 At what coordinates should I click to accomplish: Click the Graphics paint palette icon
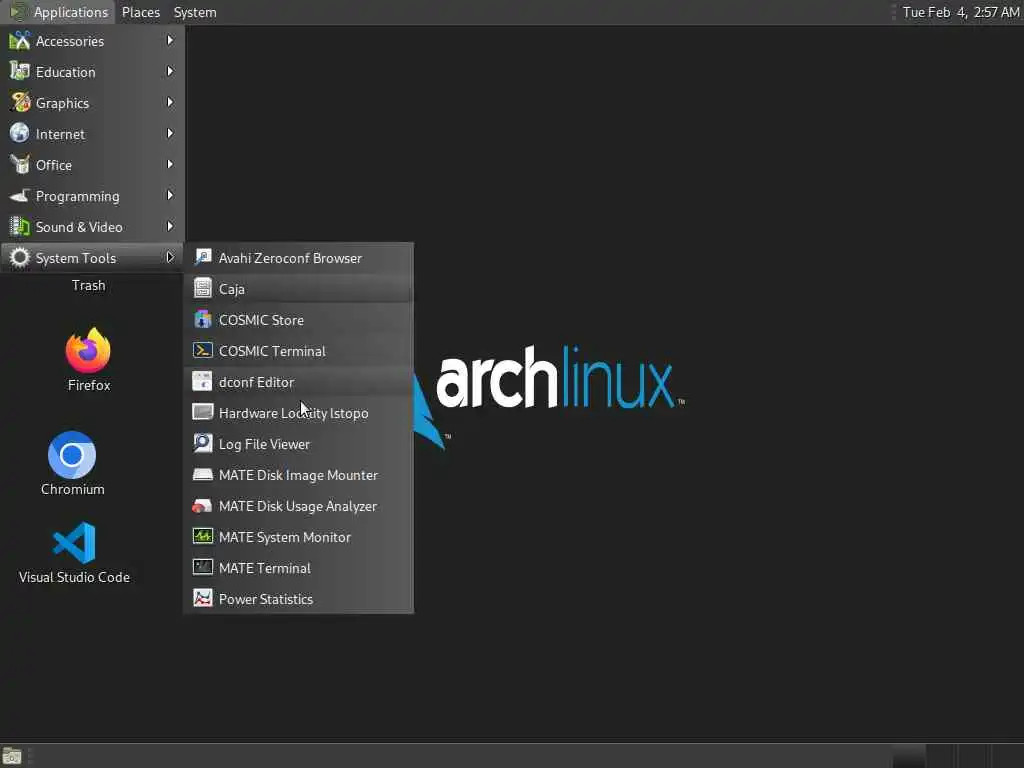coord(20,103)
